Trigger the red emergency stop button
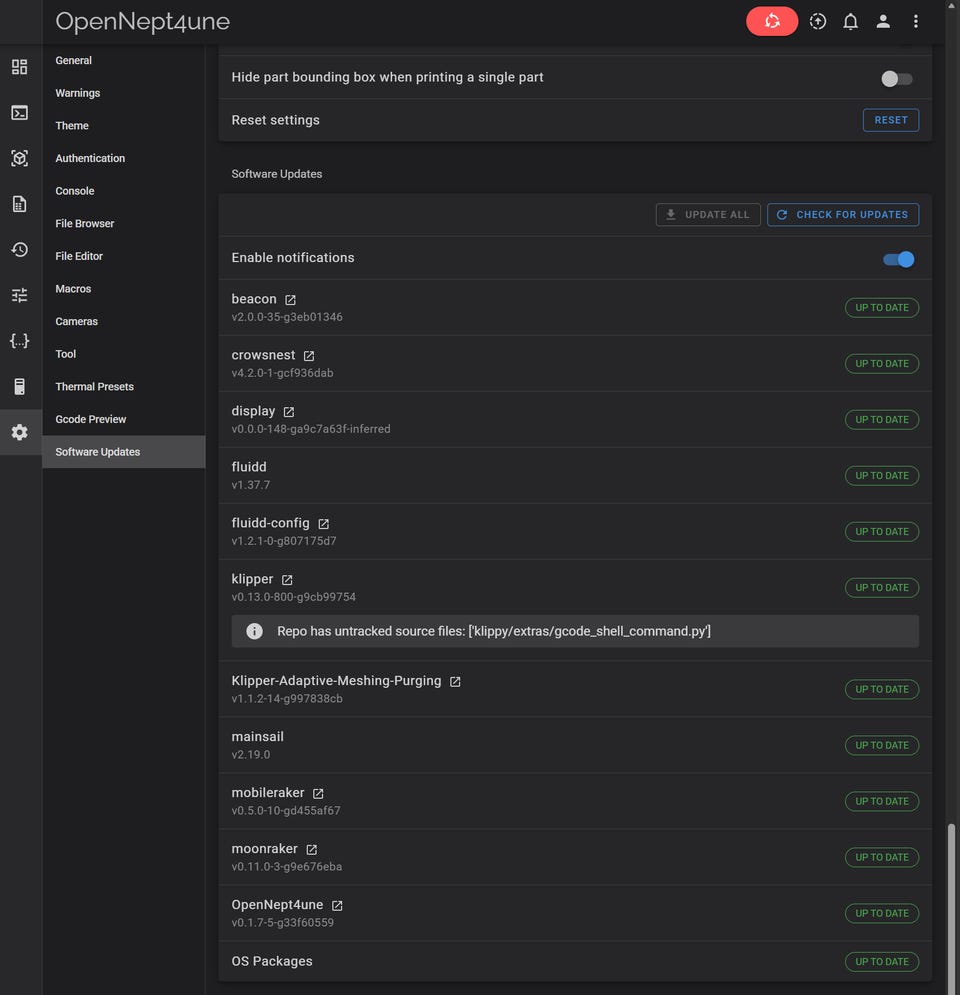 tap(772, 21)
